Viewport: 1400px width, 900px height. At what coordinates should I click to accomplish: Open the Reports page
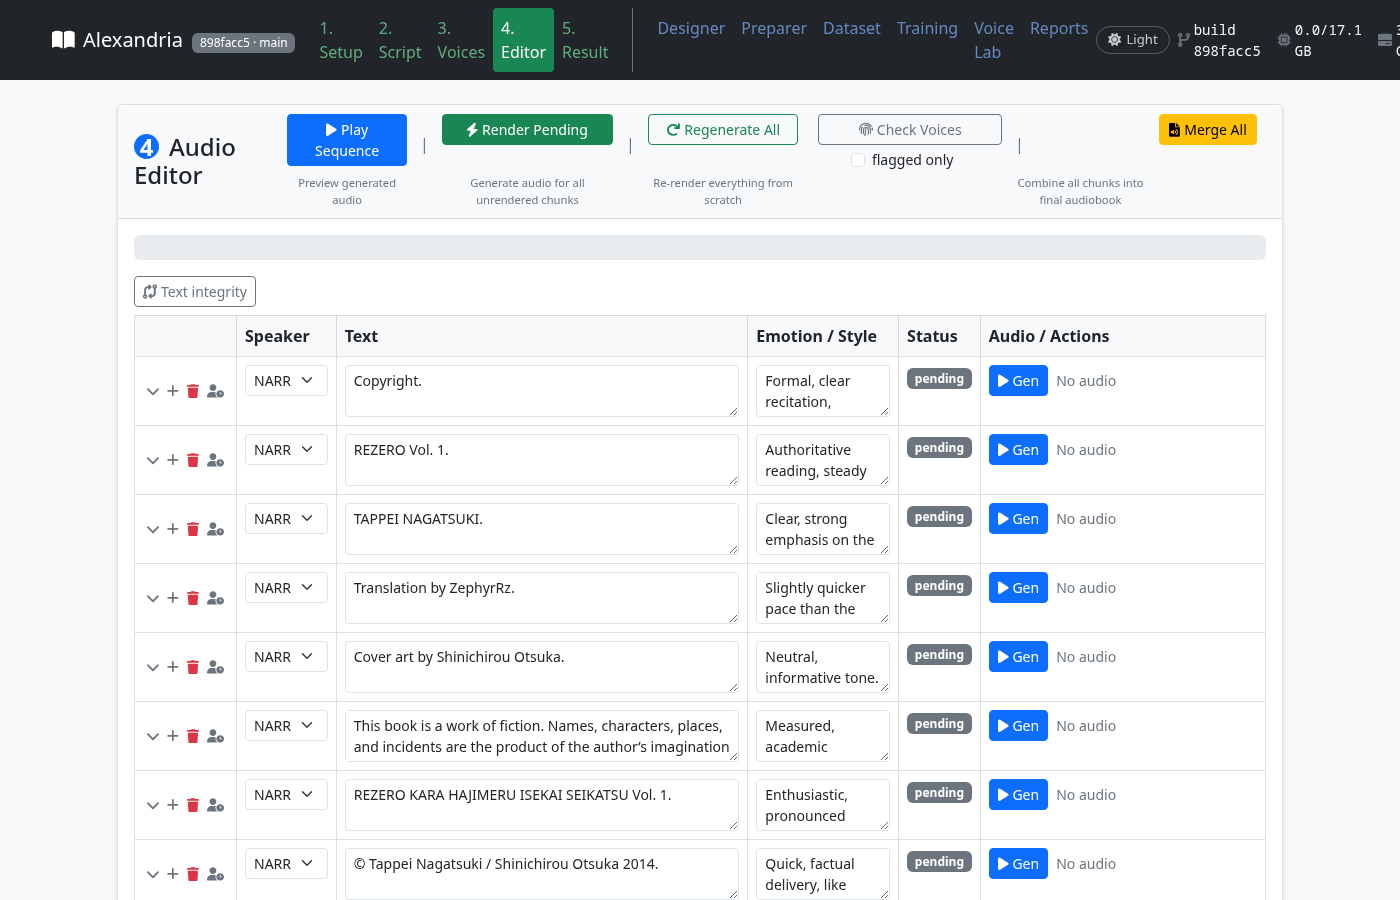point(1059,28)
